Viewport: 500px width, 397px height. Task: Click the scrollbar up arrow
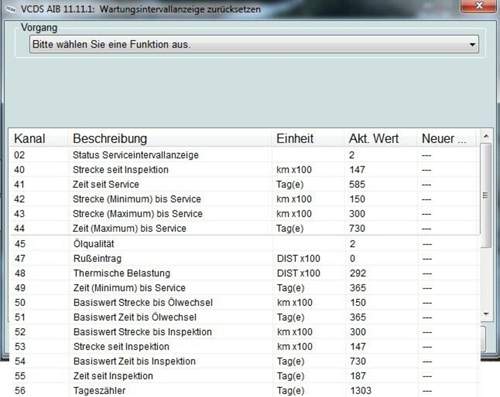[x=486, y=136]
